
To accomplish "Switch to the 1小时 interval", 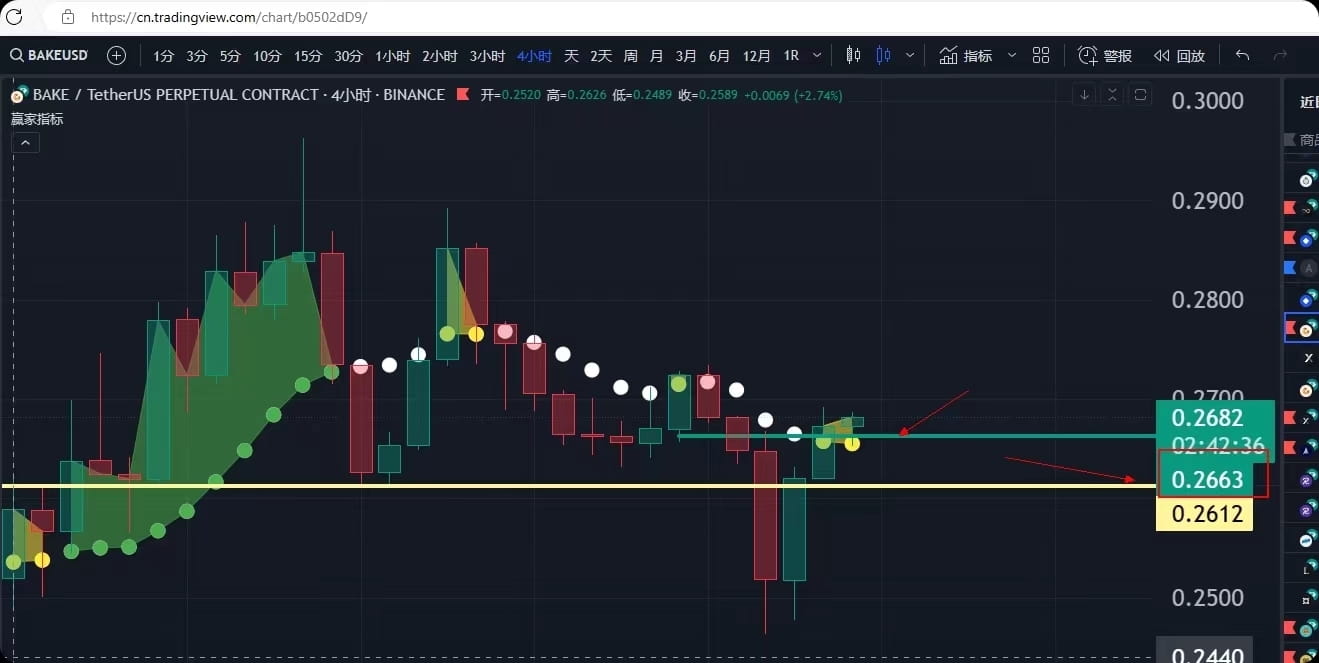I will tap(392, 56).
